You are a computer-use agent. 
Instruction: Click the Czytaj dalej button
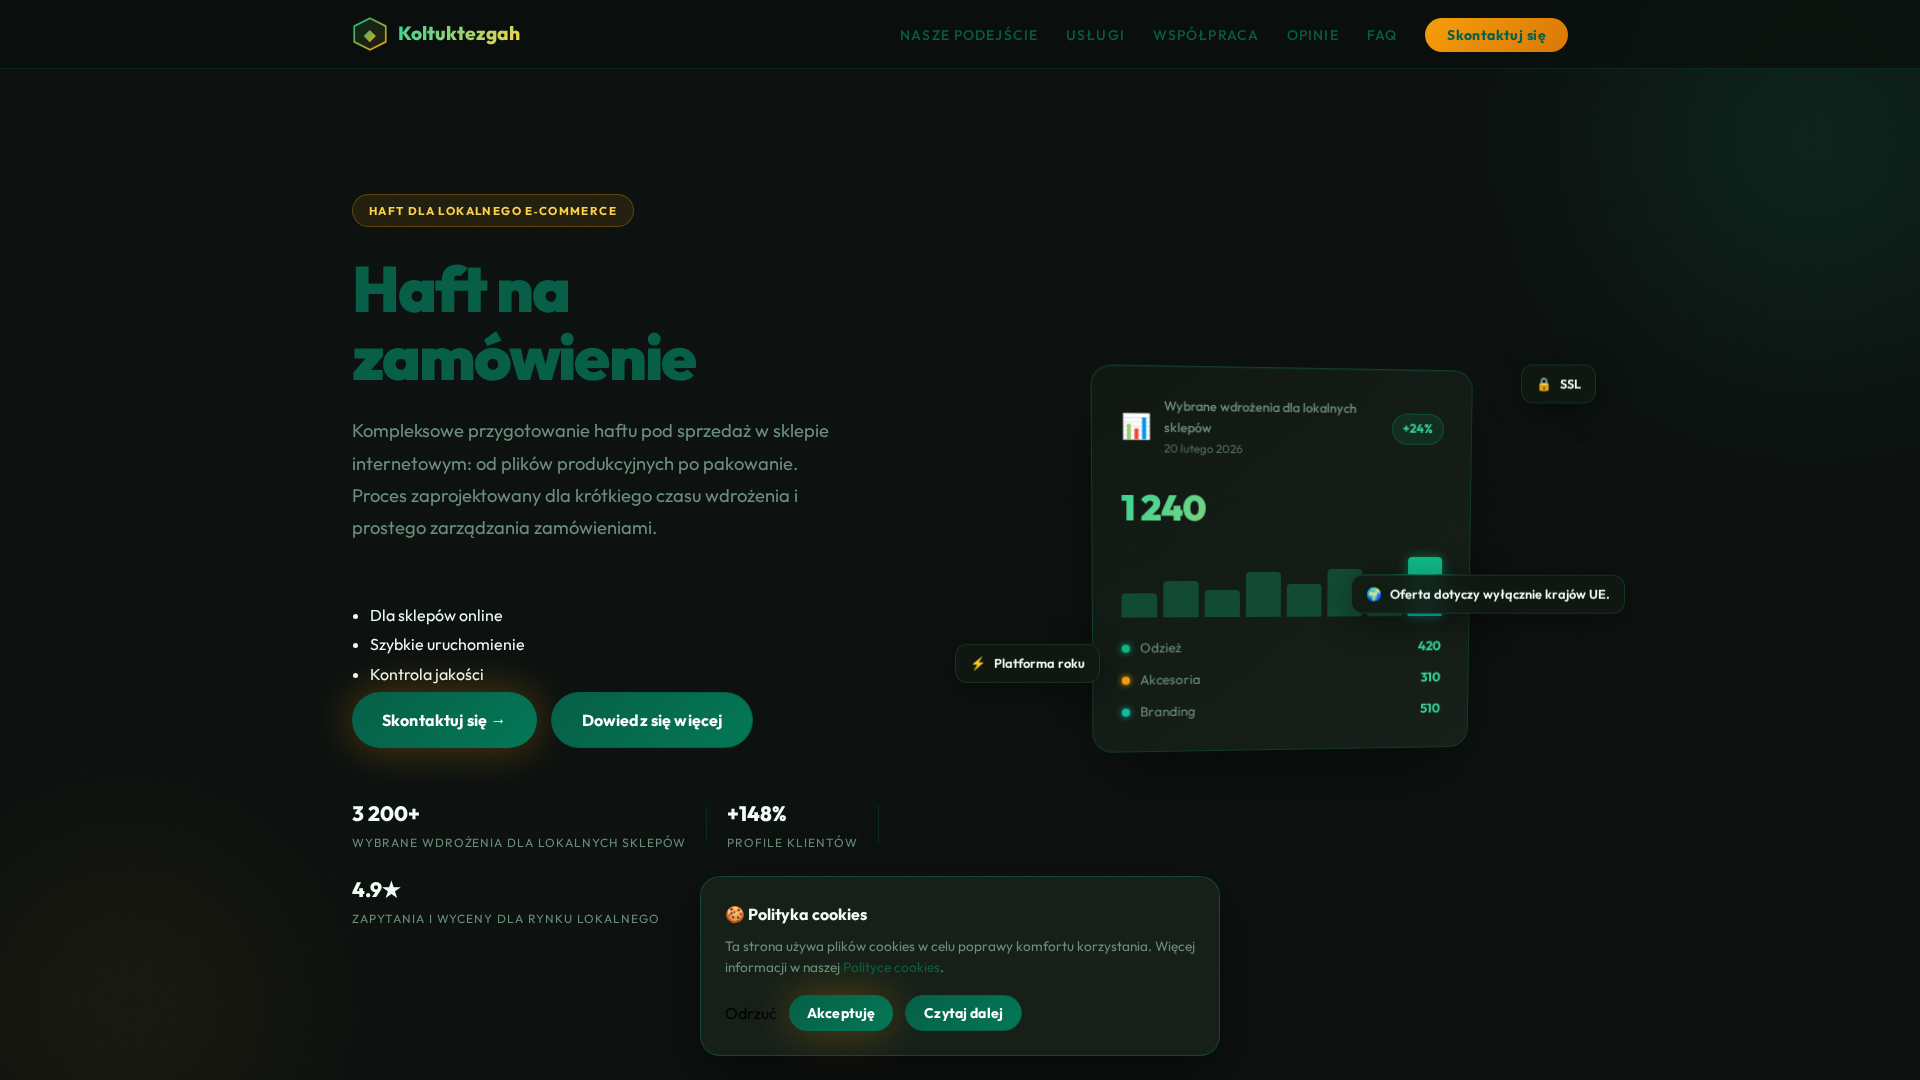click(963, 1013)
